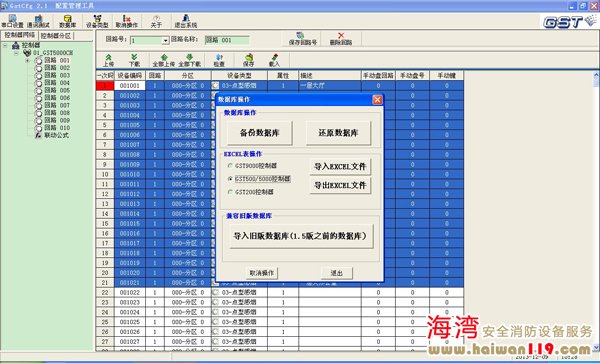Open 设备类型 device type tool

pos(97,21)
